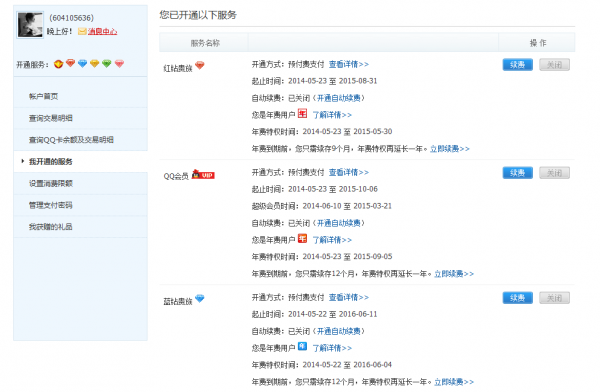Click 立即续费>> link for 蓝钻贵族
Viewport: 600px width, 392px height.
(x=454, y=382)
